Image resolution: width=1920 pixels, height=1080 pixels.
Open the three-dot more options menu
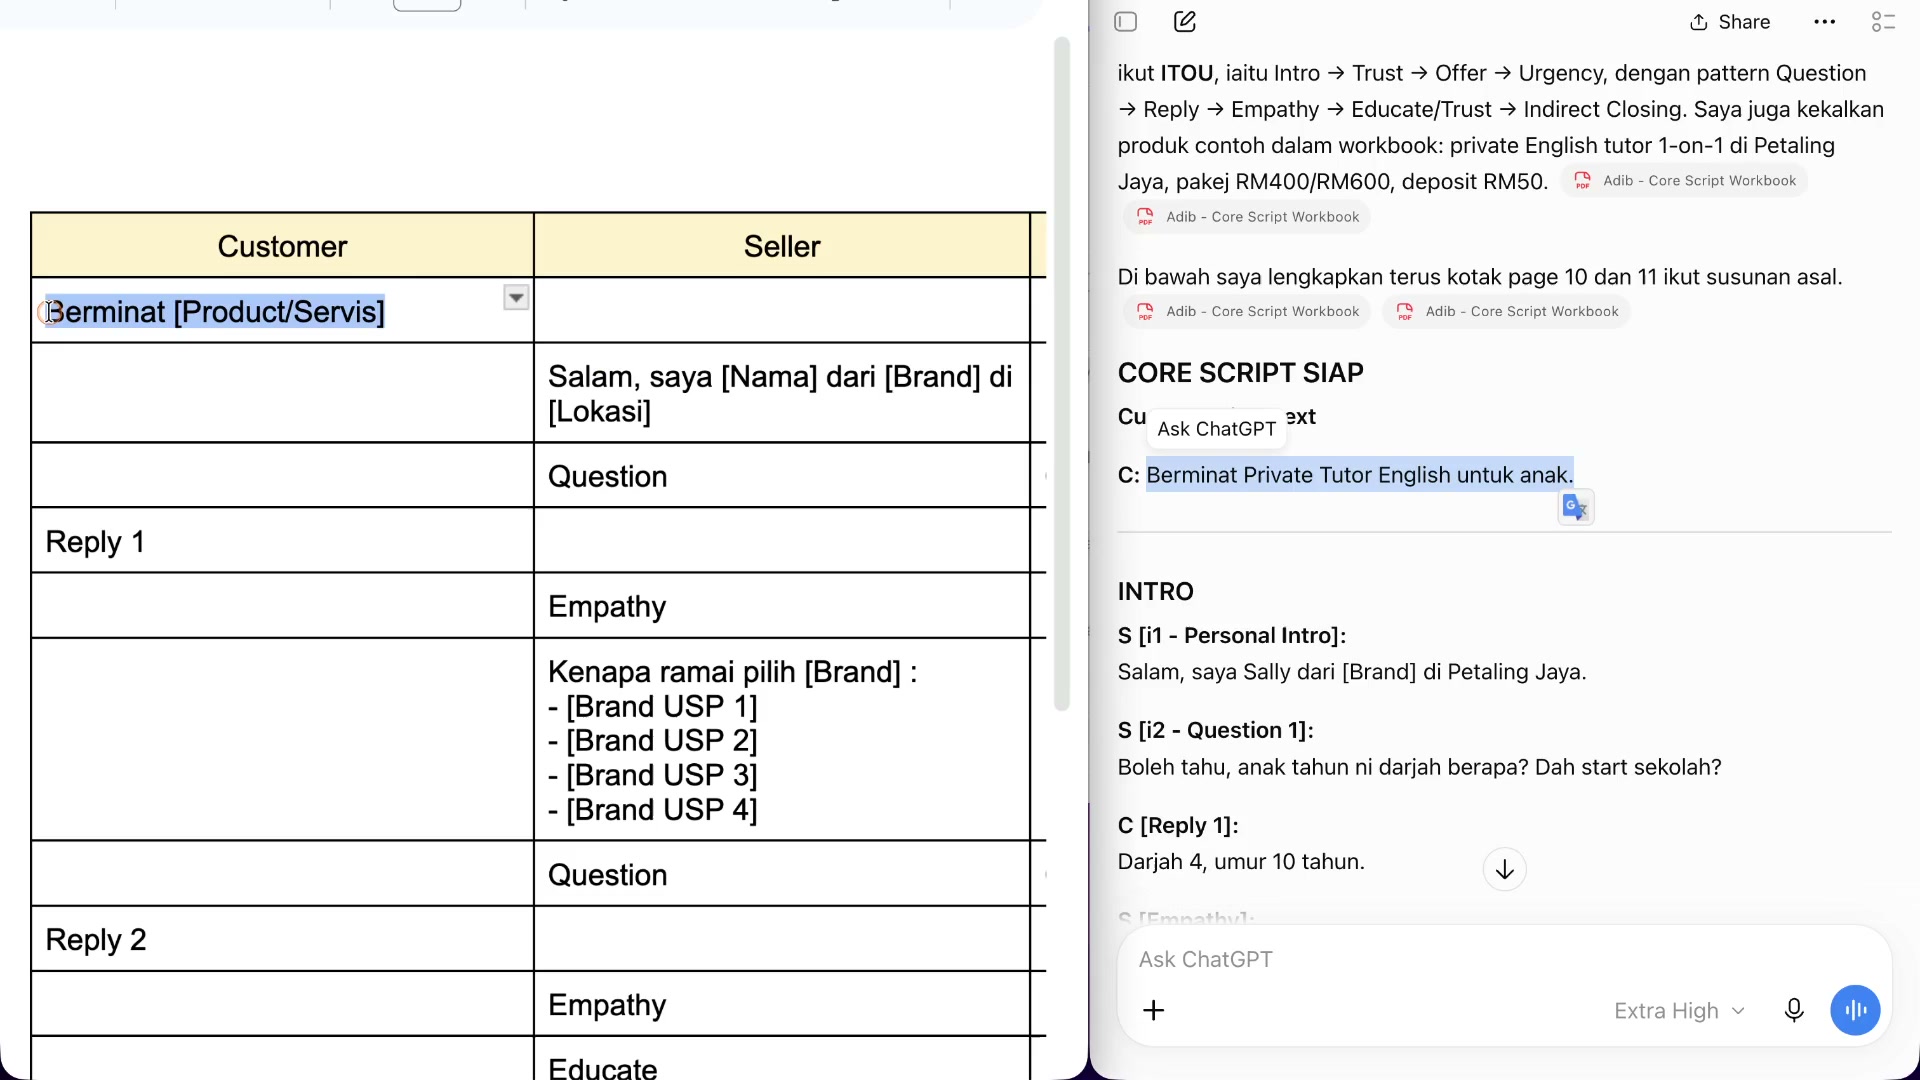click(1825, 22)
